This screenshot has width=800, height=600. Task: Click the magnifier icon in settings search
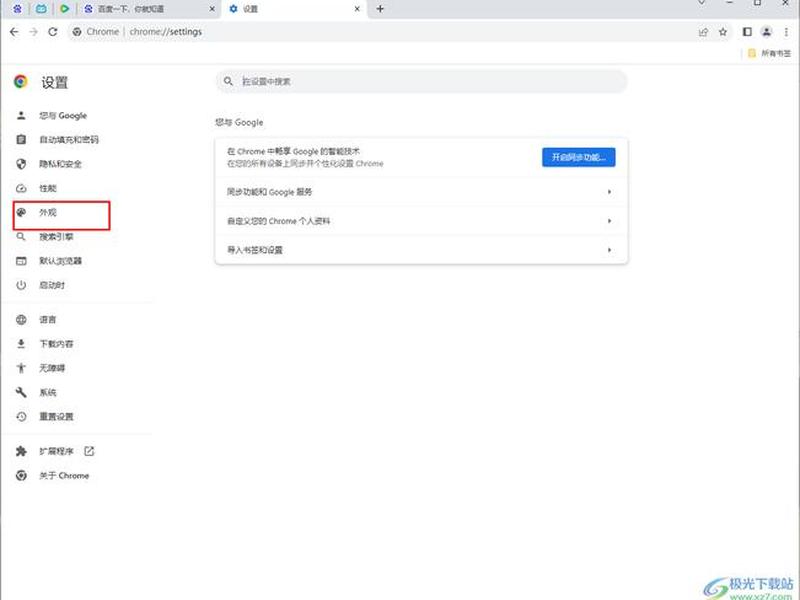(228, 82)
